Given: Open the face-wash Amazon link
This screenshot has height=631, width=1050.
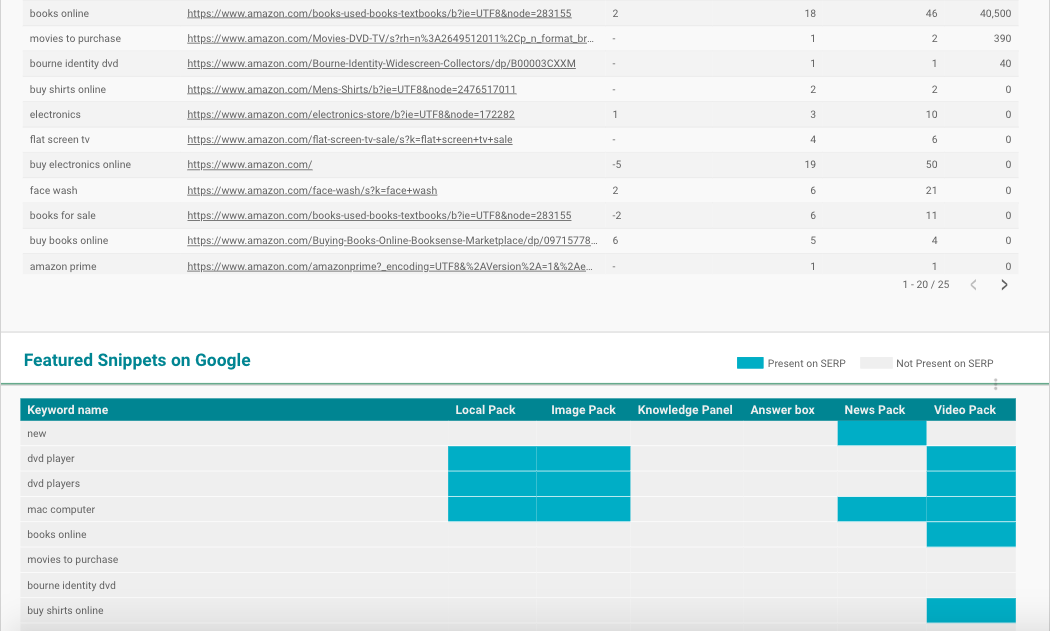Looking at the screenshot, I should pyautogui.click(x=312, y=191).
